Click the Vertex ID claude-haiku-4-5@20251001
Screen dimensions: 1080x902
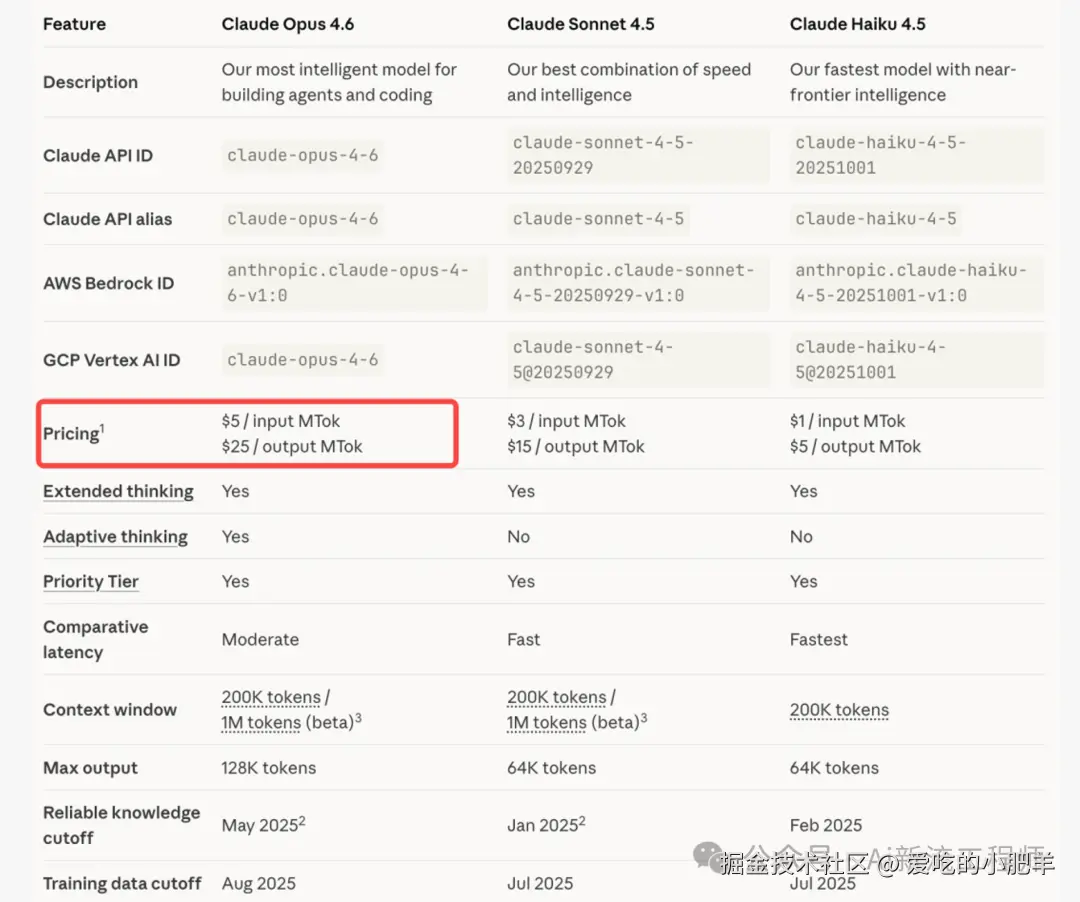pyautogui.click(x=916, y=359)
